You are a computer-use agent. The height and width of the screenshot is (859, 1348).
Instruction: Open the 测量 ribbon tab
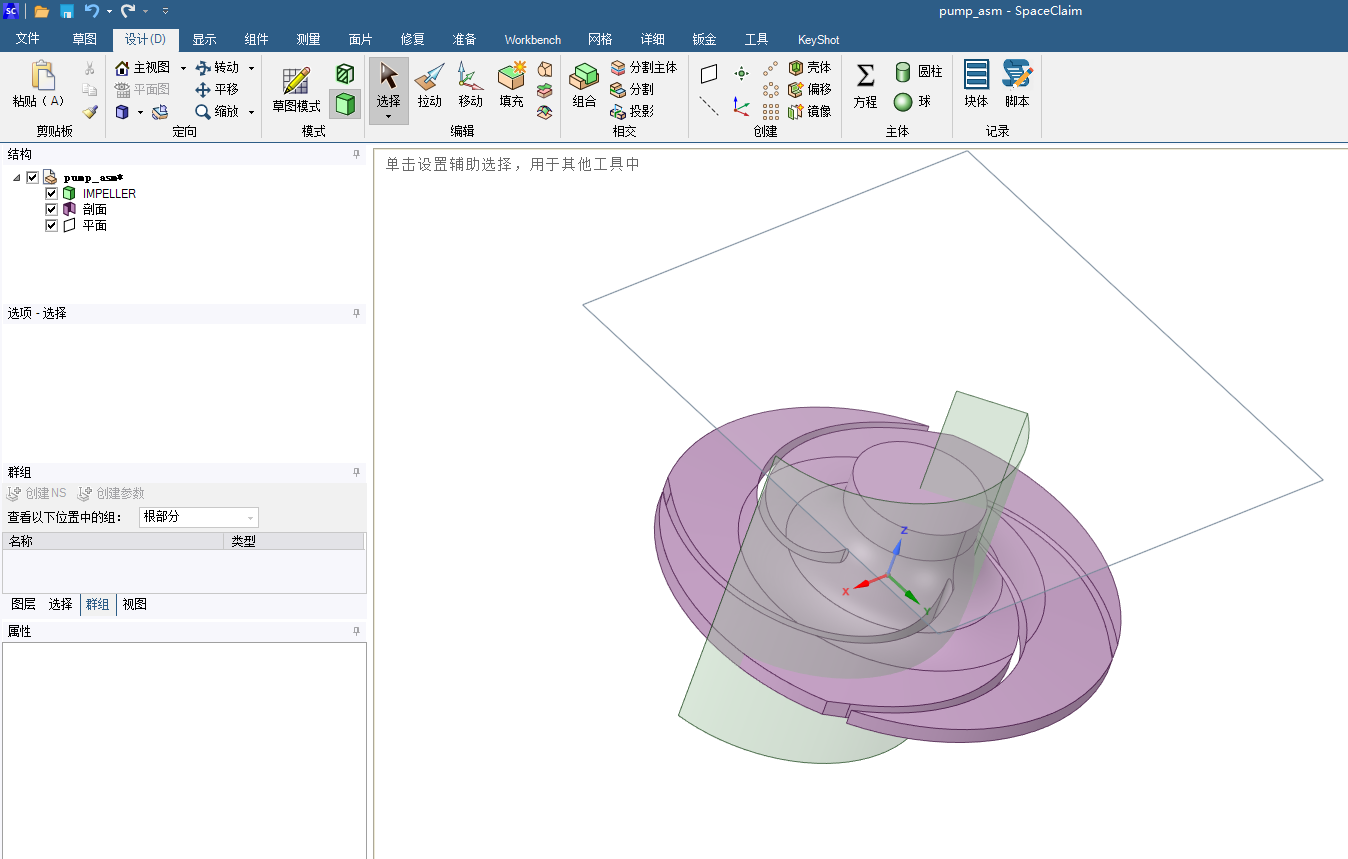[308, 40]
